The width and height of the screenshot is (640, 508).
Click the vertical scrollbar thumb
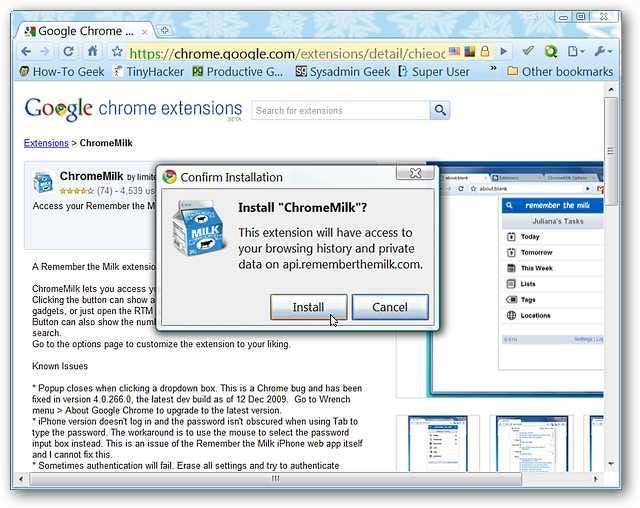click(611, 151)
